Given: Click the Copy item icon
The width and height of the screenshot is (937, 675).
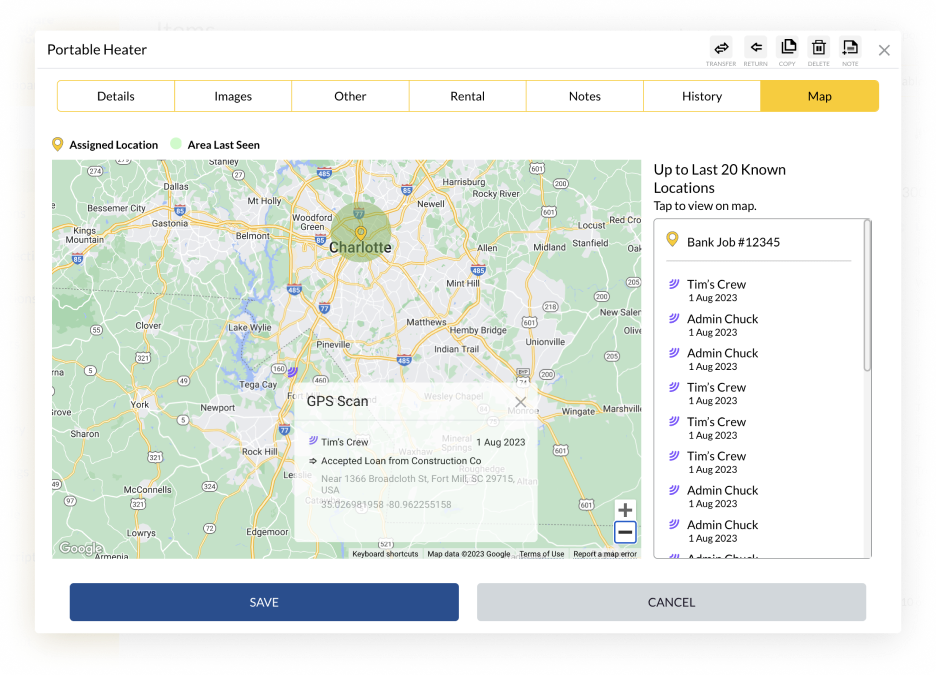Looking at the screenshot, I should (787, 47).
